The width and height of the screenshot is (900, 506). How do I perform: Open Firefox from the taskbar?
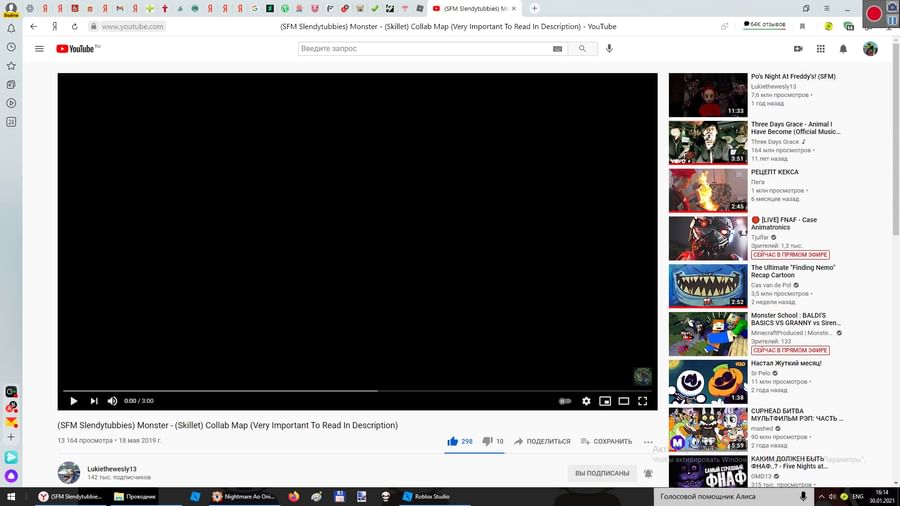294,497
